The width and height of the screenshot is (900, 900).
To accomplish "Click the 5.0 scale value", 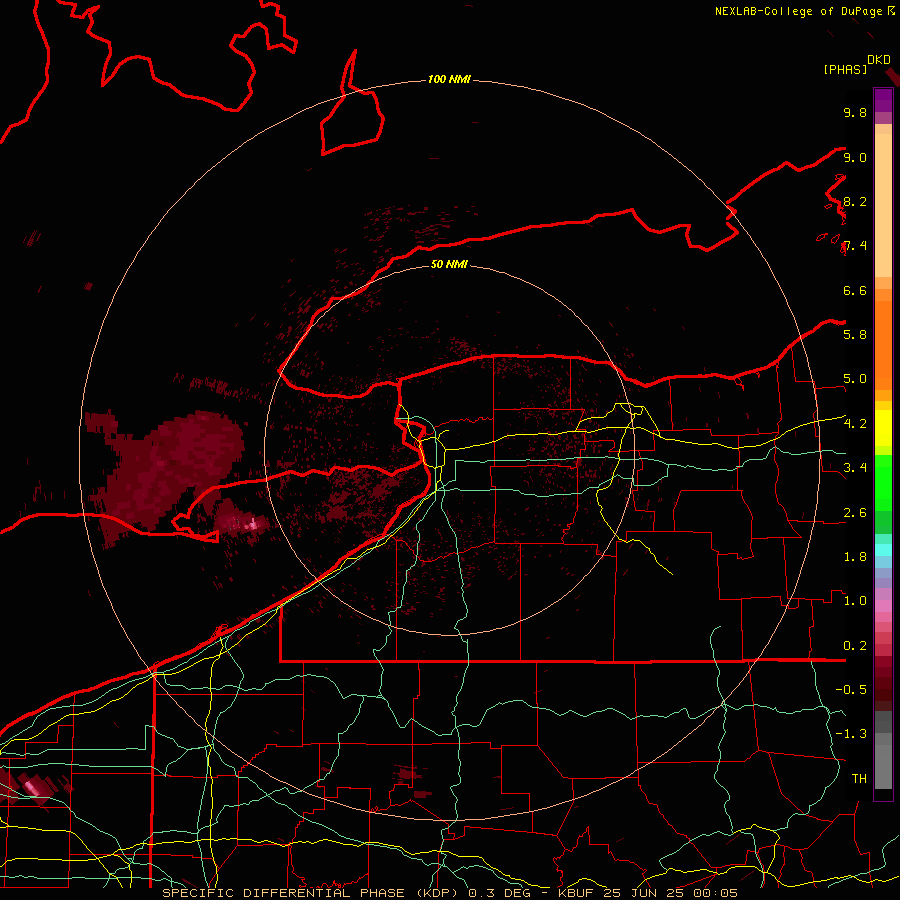I will (x=855, y=379).
